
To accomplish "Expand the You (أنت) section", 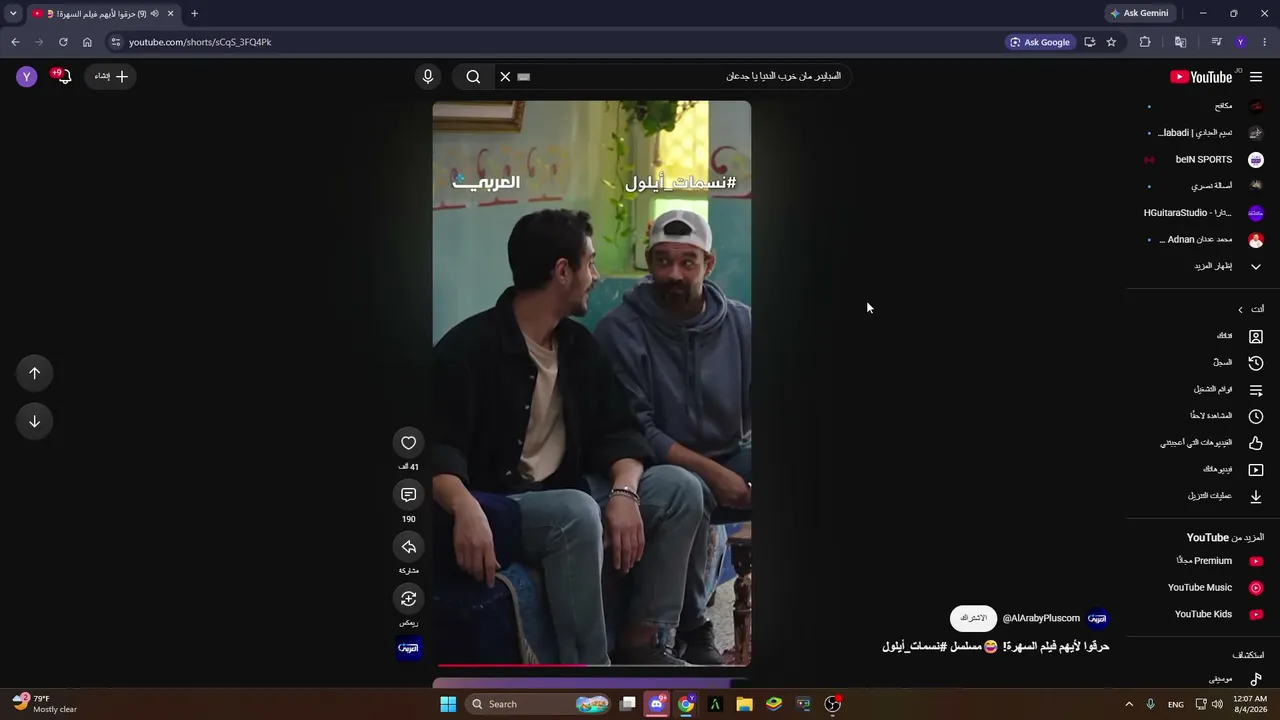I will (x=1250, y=310).
